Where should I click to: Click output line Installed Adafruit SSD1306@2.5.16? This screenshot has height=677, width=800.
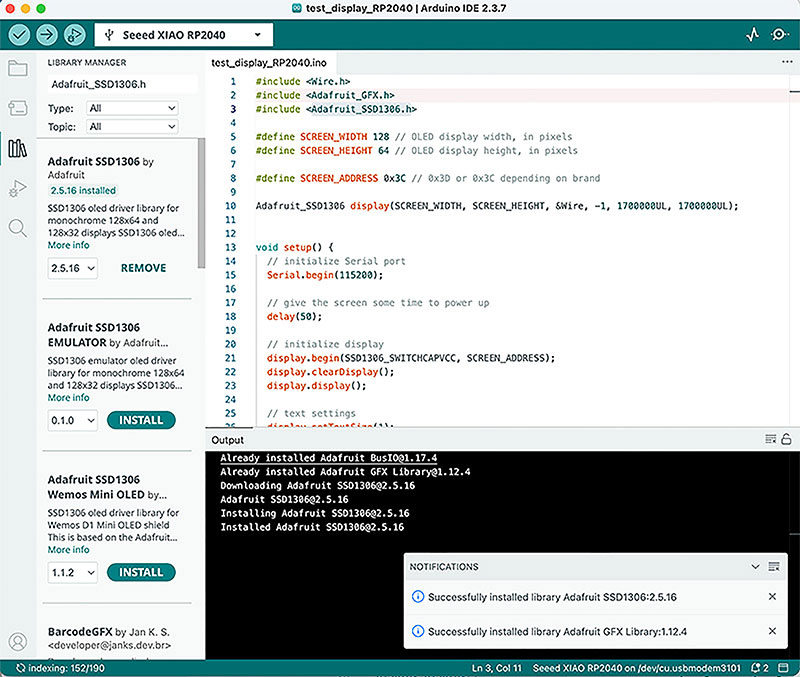(312, 527)
